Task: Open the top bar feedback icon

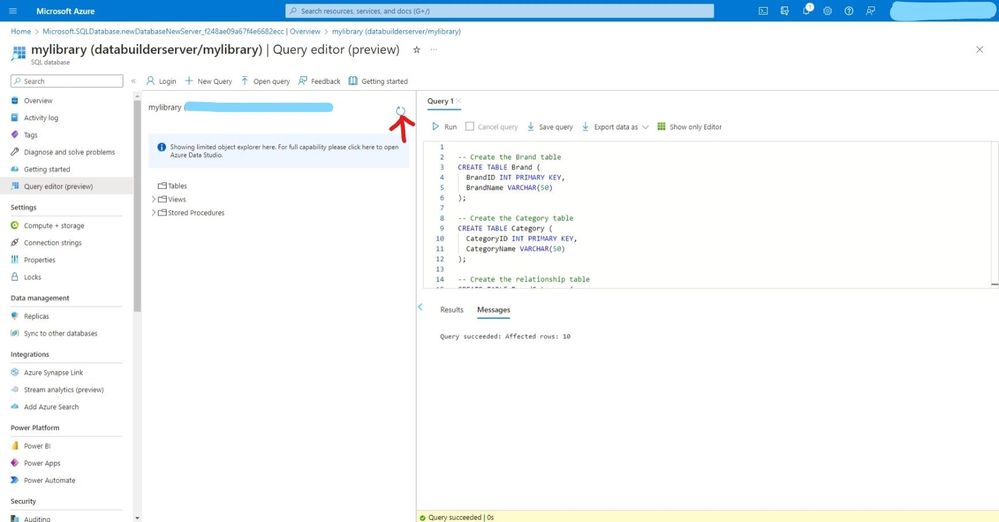Action: coord(870,11)
